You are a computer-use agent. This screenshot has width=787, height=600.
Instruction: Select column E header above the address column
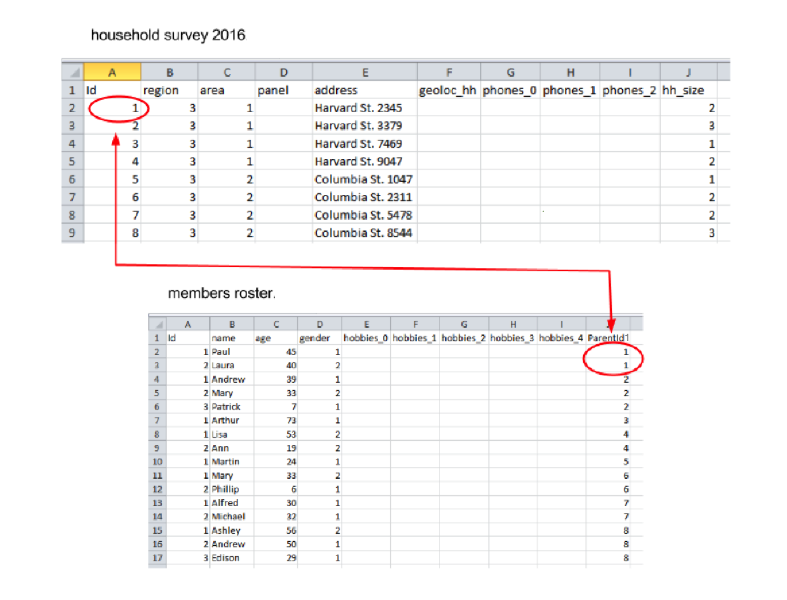[365, 73]
